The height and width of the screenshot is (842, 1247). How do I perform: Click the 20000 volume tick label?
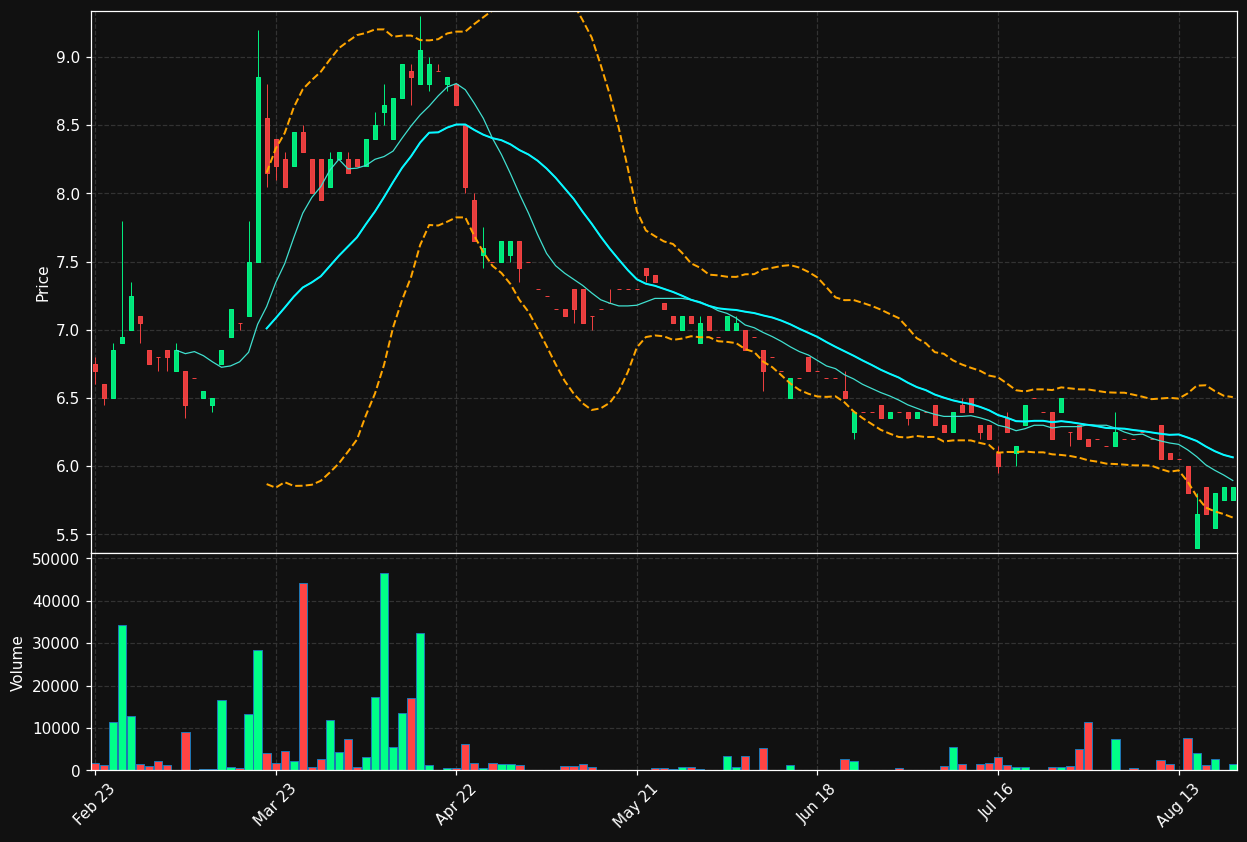tap(57, 686)
